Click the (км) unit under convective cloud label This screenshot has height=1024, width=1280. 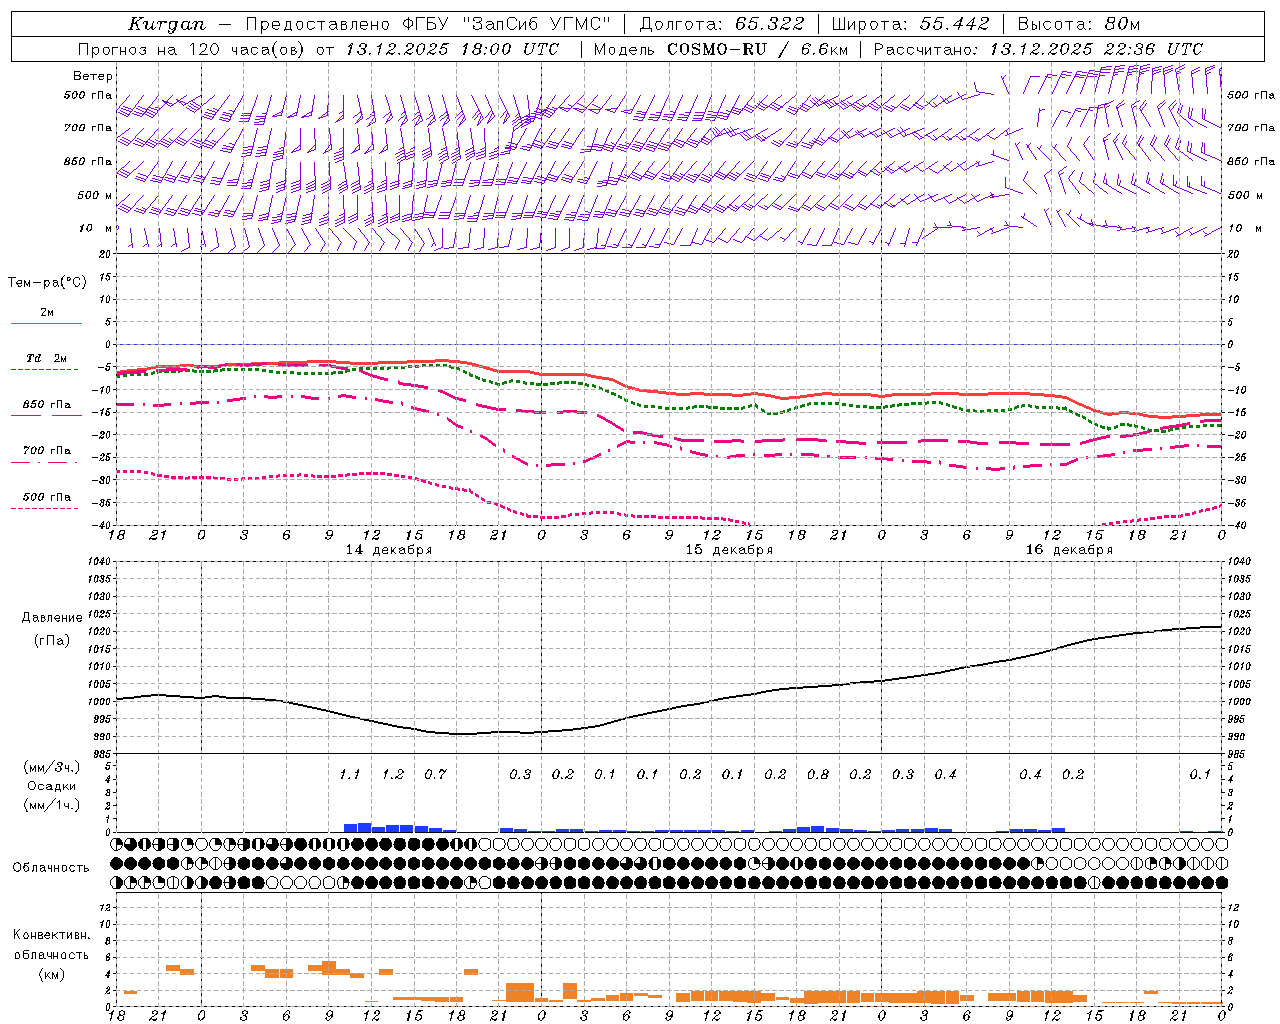click(51, 974)
